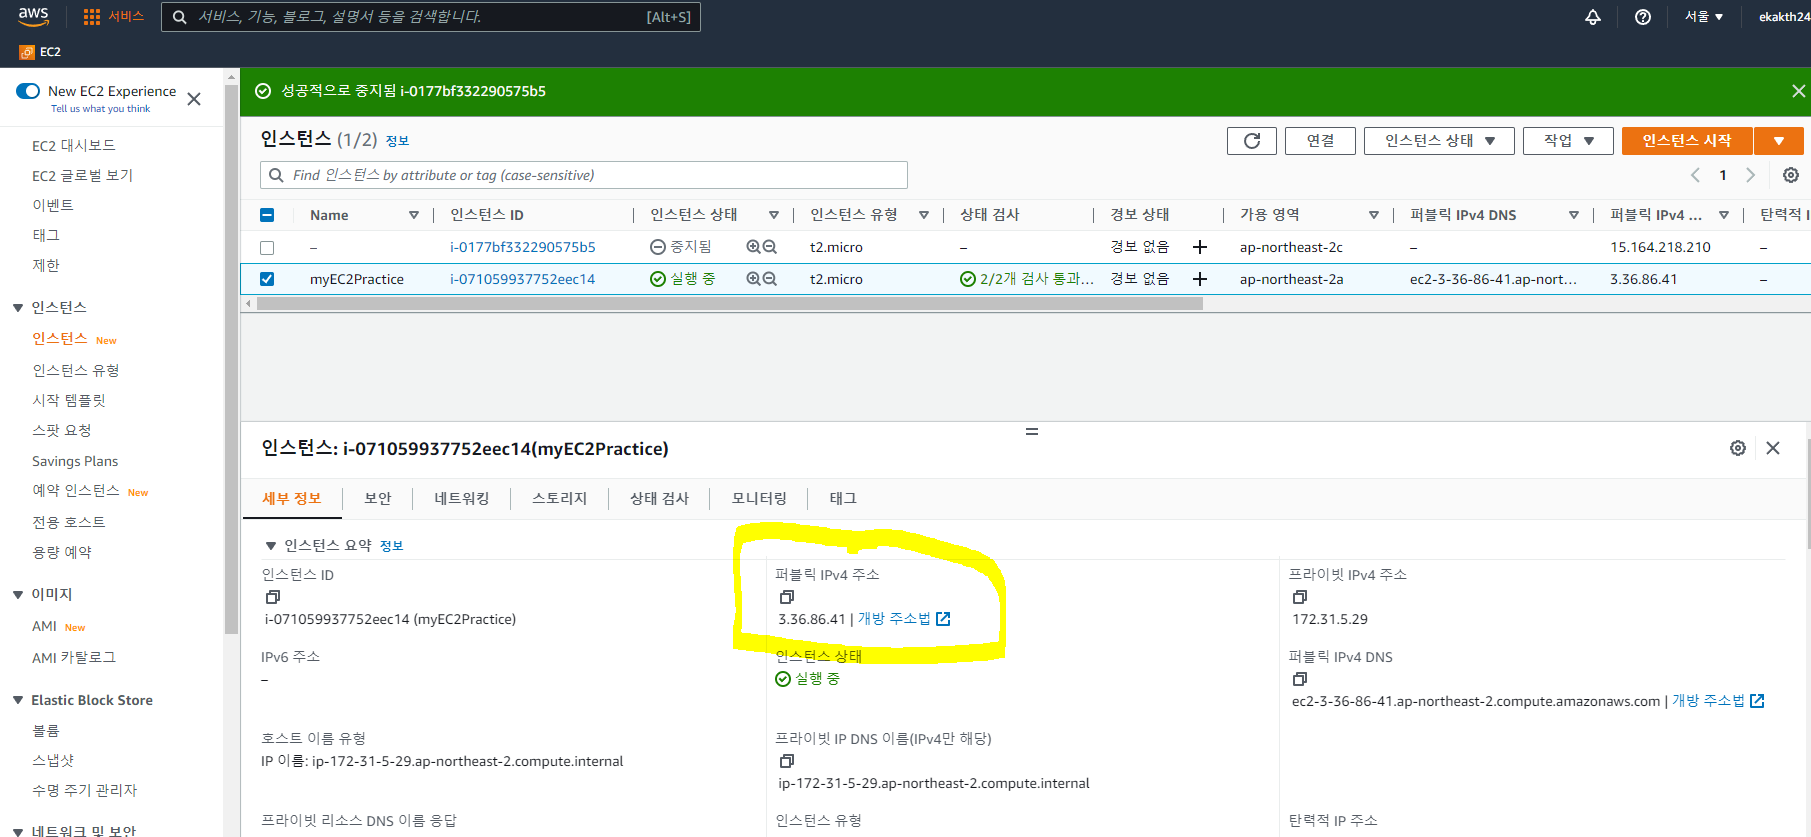The image size is (1811, 837).
Task: Zoom in icon for myEC2Practice row
Action: [754, 279]
